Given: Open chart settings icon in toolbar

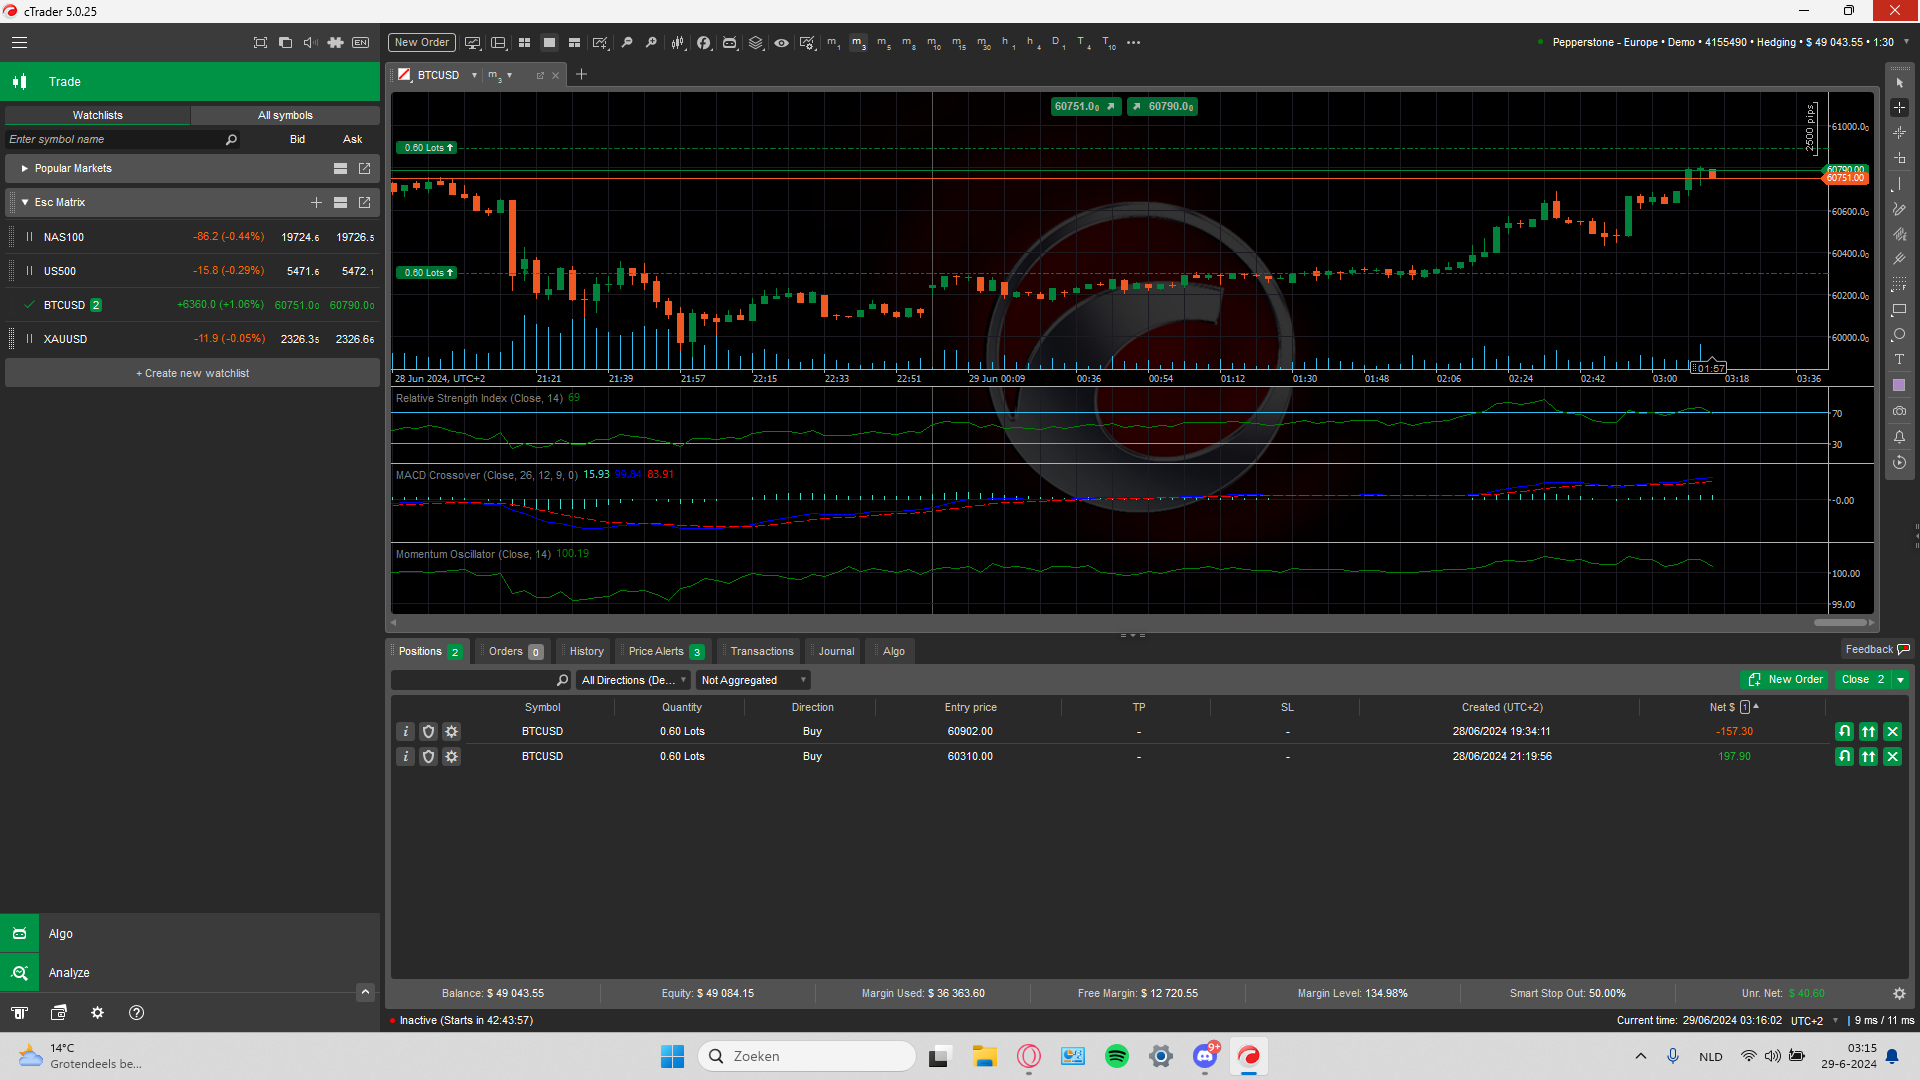Looking at the screenshot, I should pos(807,43).
